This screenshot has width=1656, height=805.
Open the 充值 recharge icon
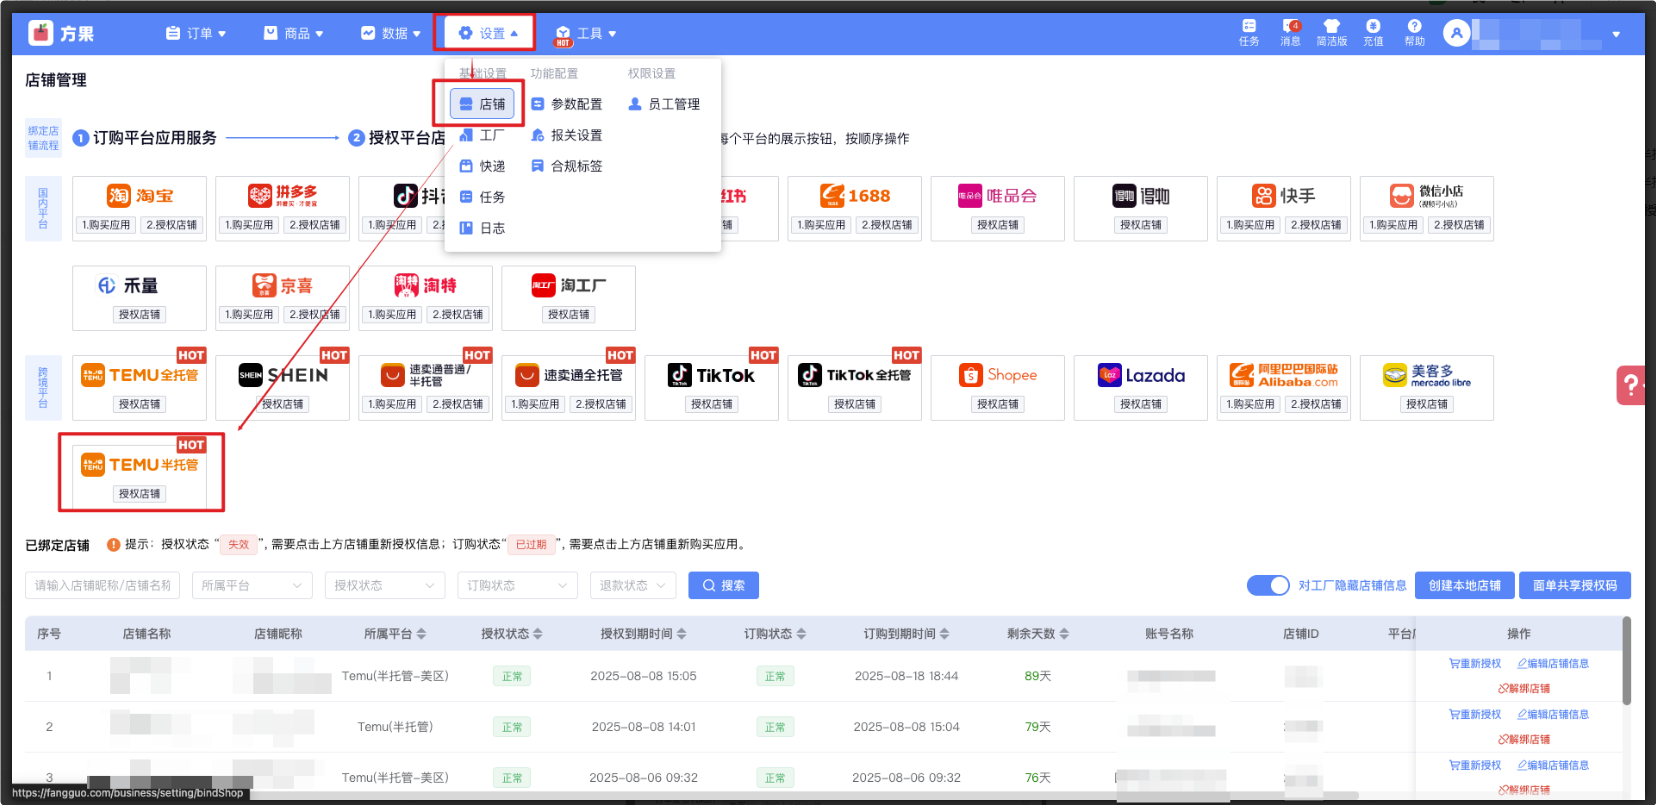pyautogui.click(x=1373, y=27)
